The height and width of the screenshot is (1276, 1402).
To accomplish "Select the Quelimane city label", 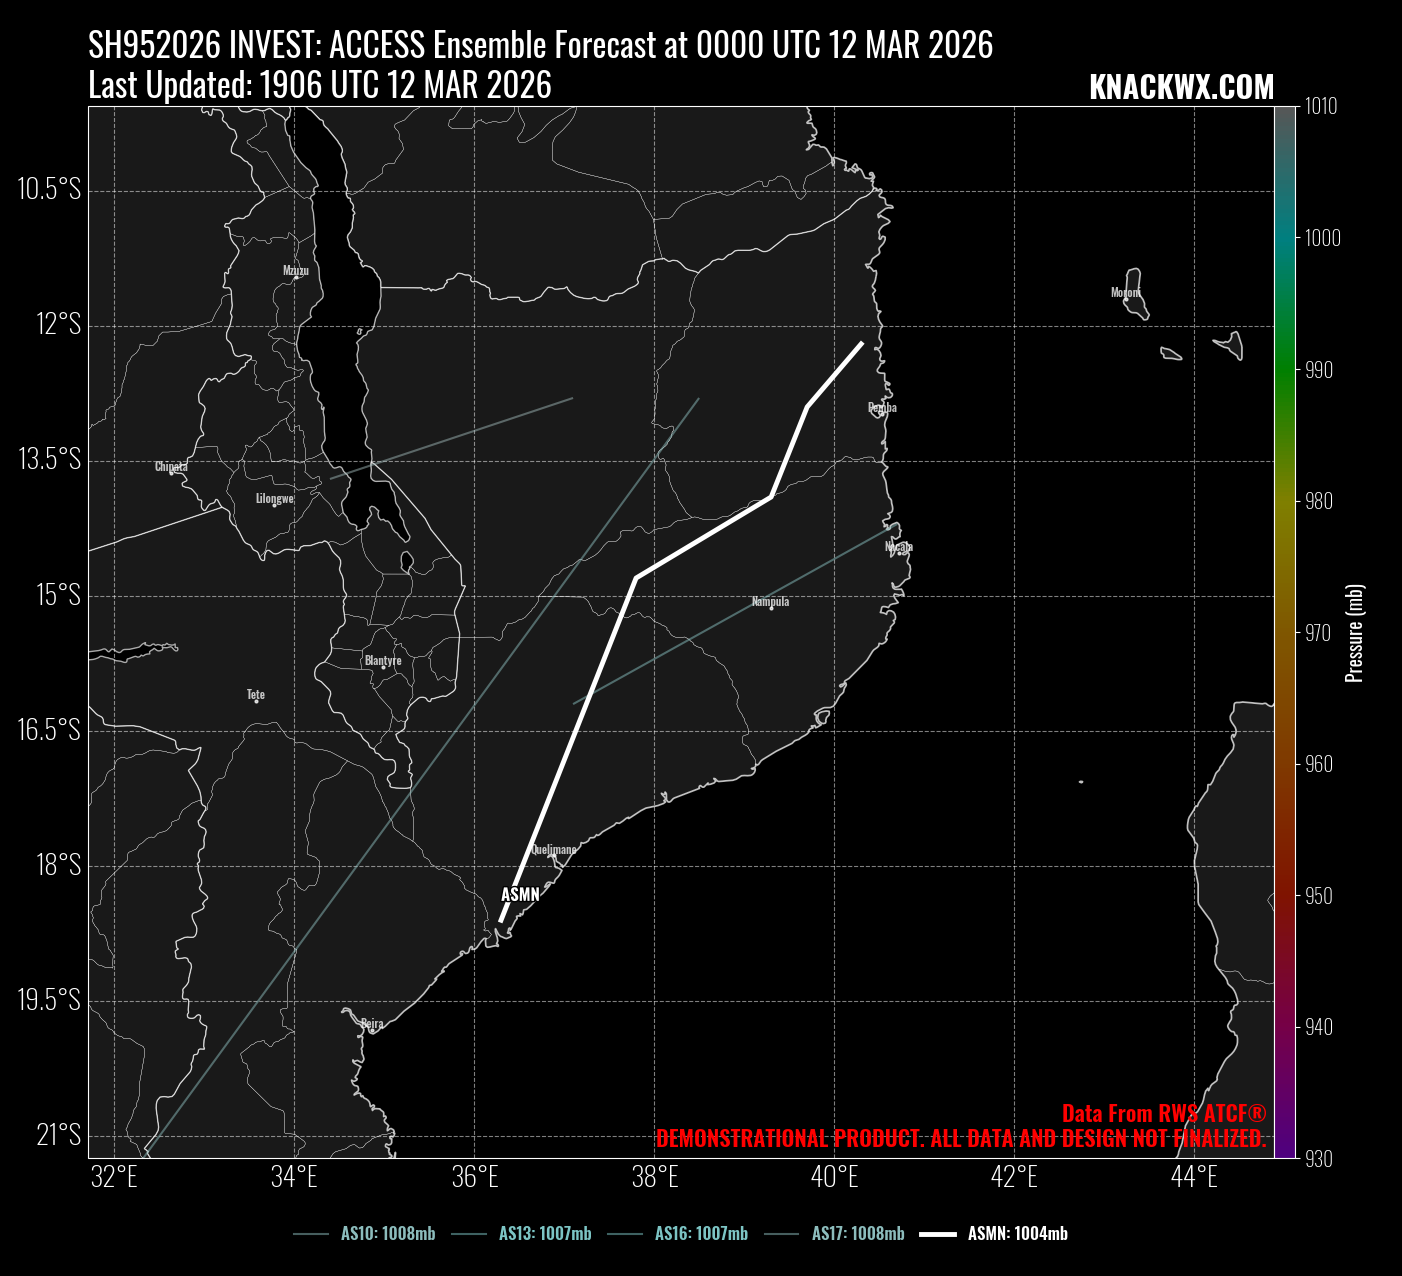I will click(x=553, y=850).
